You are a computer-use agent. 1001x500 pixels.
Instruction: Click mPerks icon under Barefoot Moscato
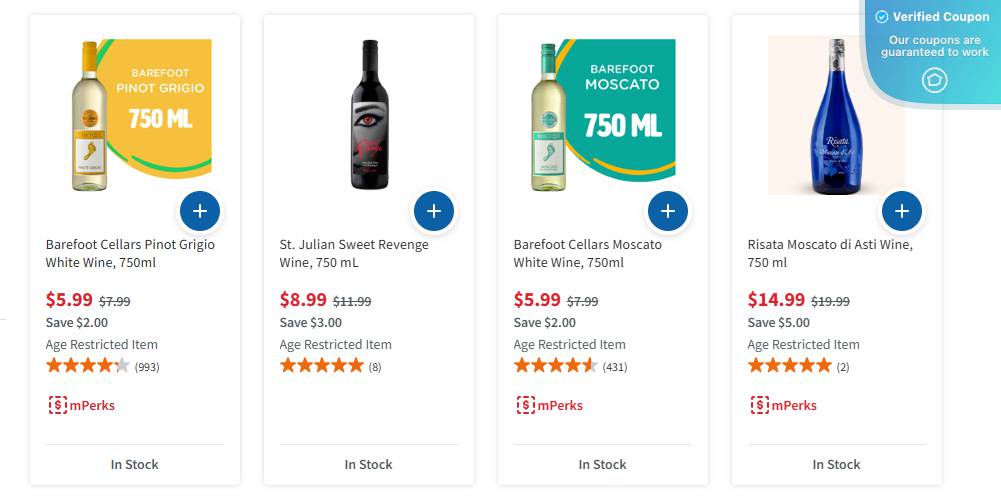pyautogui.click(x=526, y=405)
